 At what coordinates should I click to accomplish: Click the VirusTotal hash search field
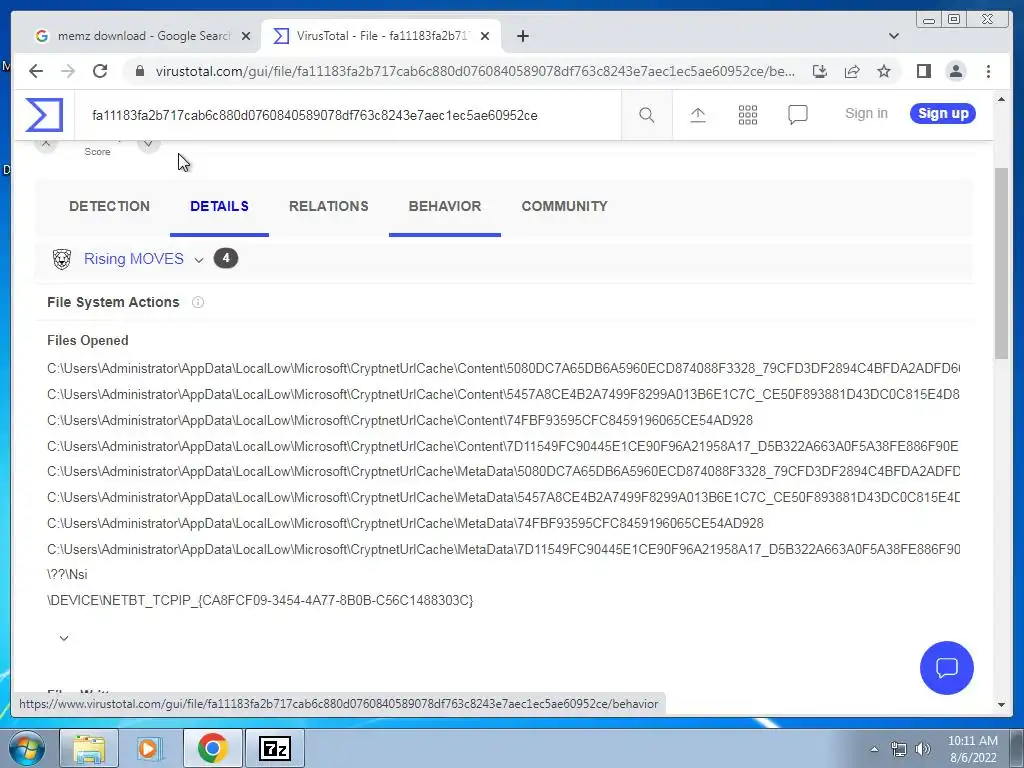click(348, 116)
